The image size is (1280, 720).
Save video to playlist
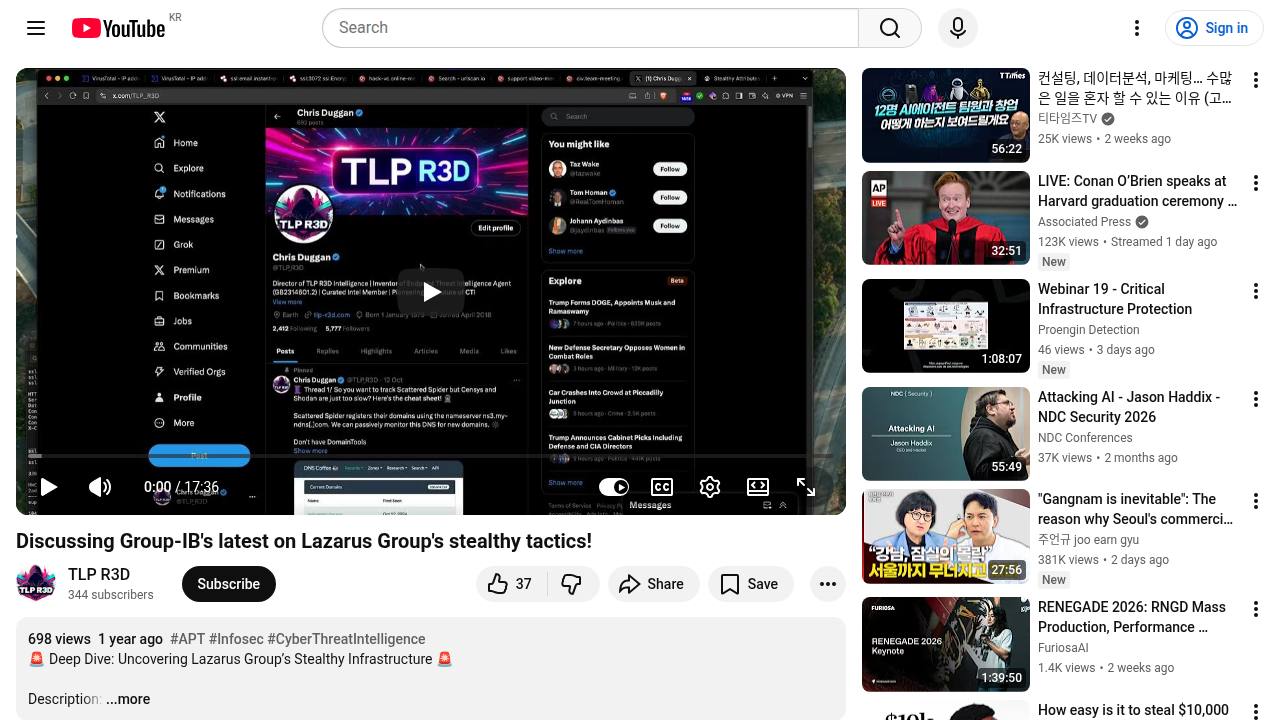click(750, 584)
